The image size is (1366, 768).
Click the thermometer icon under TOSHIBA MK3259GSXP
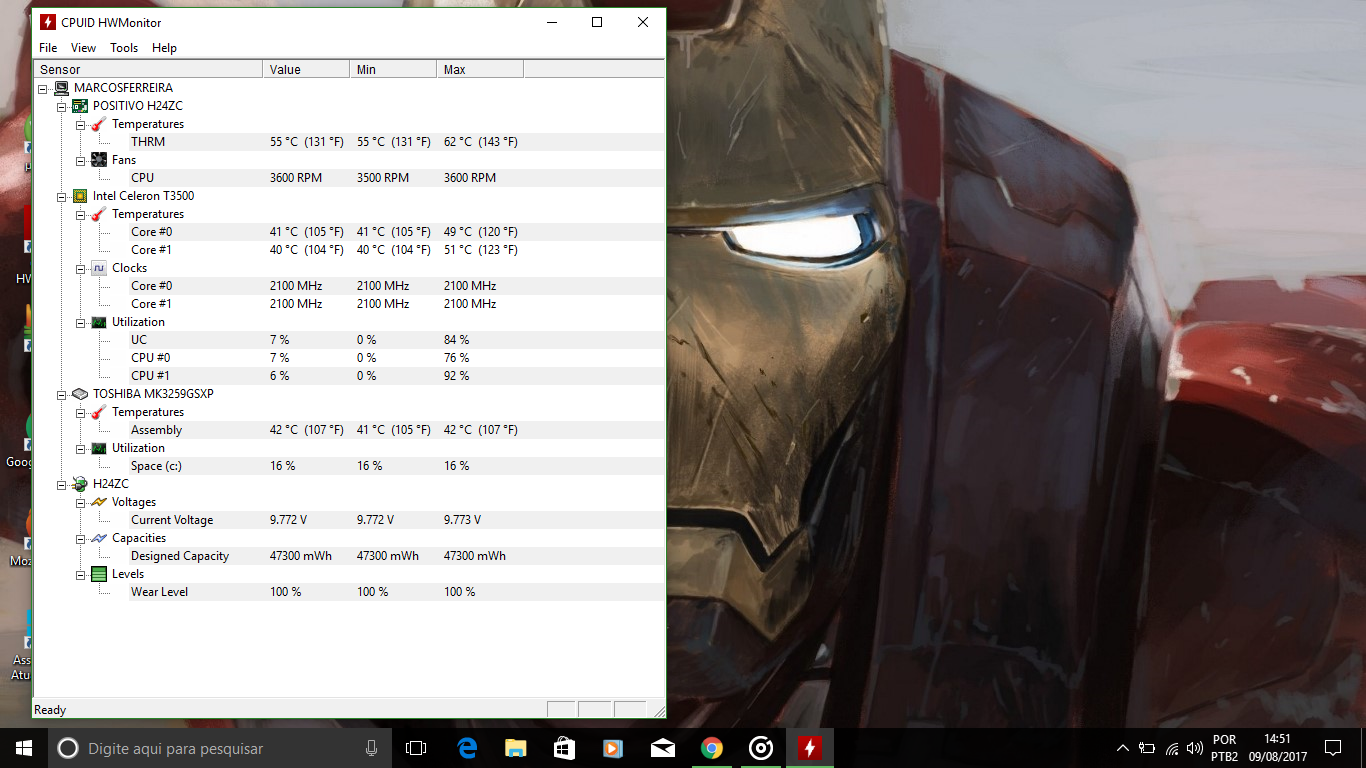click(x=98, y=412)
